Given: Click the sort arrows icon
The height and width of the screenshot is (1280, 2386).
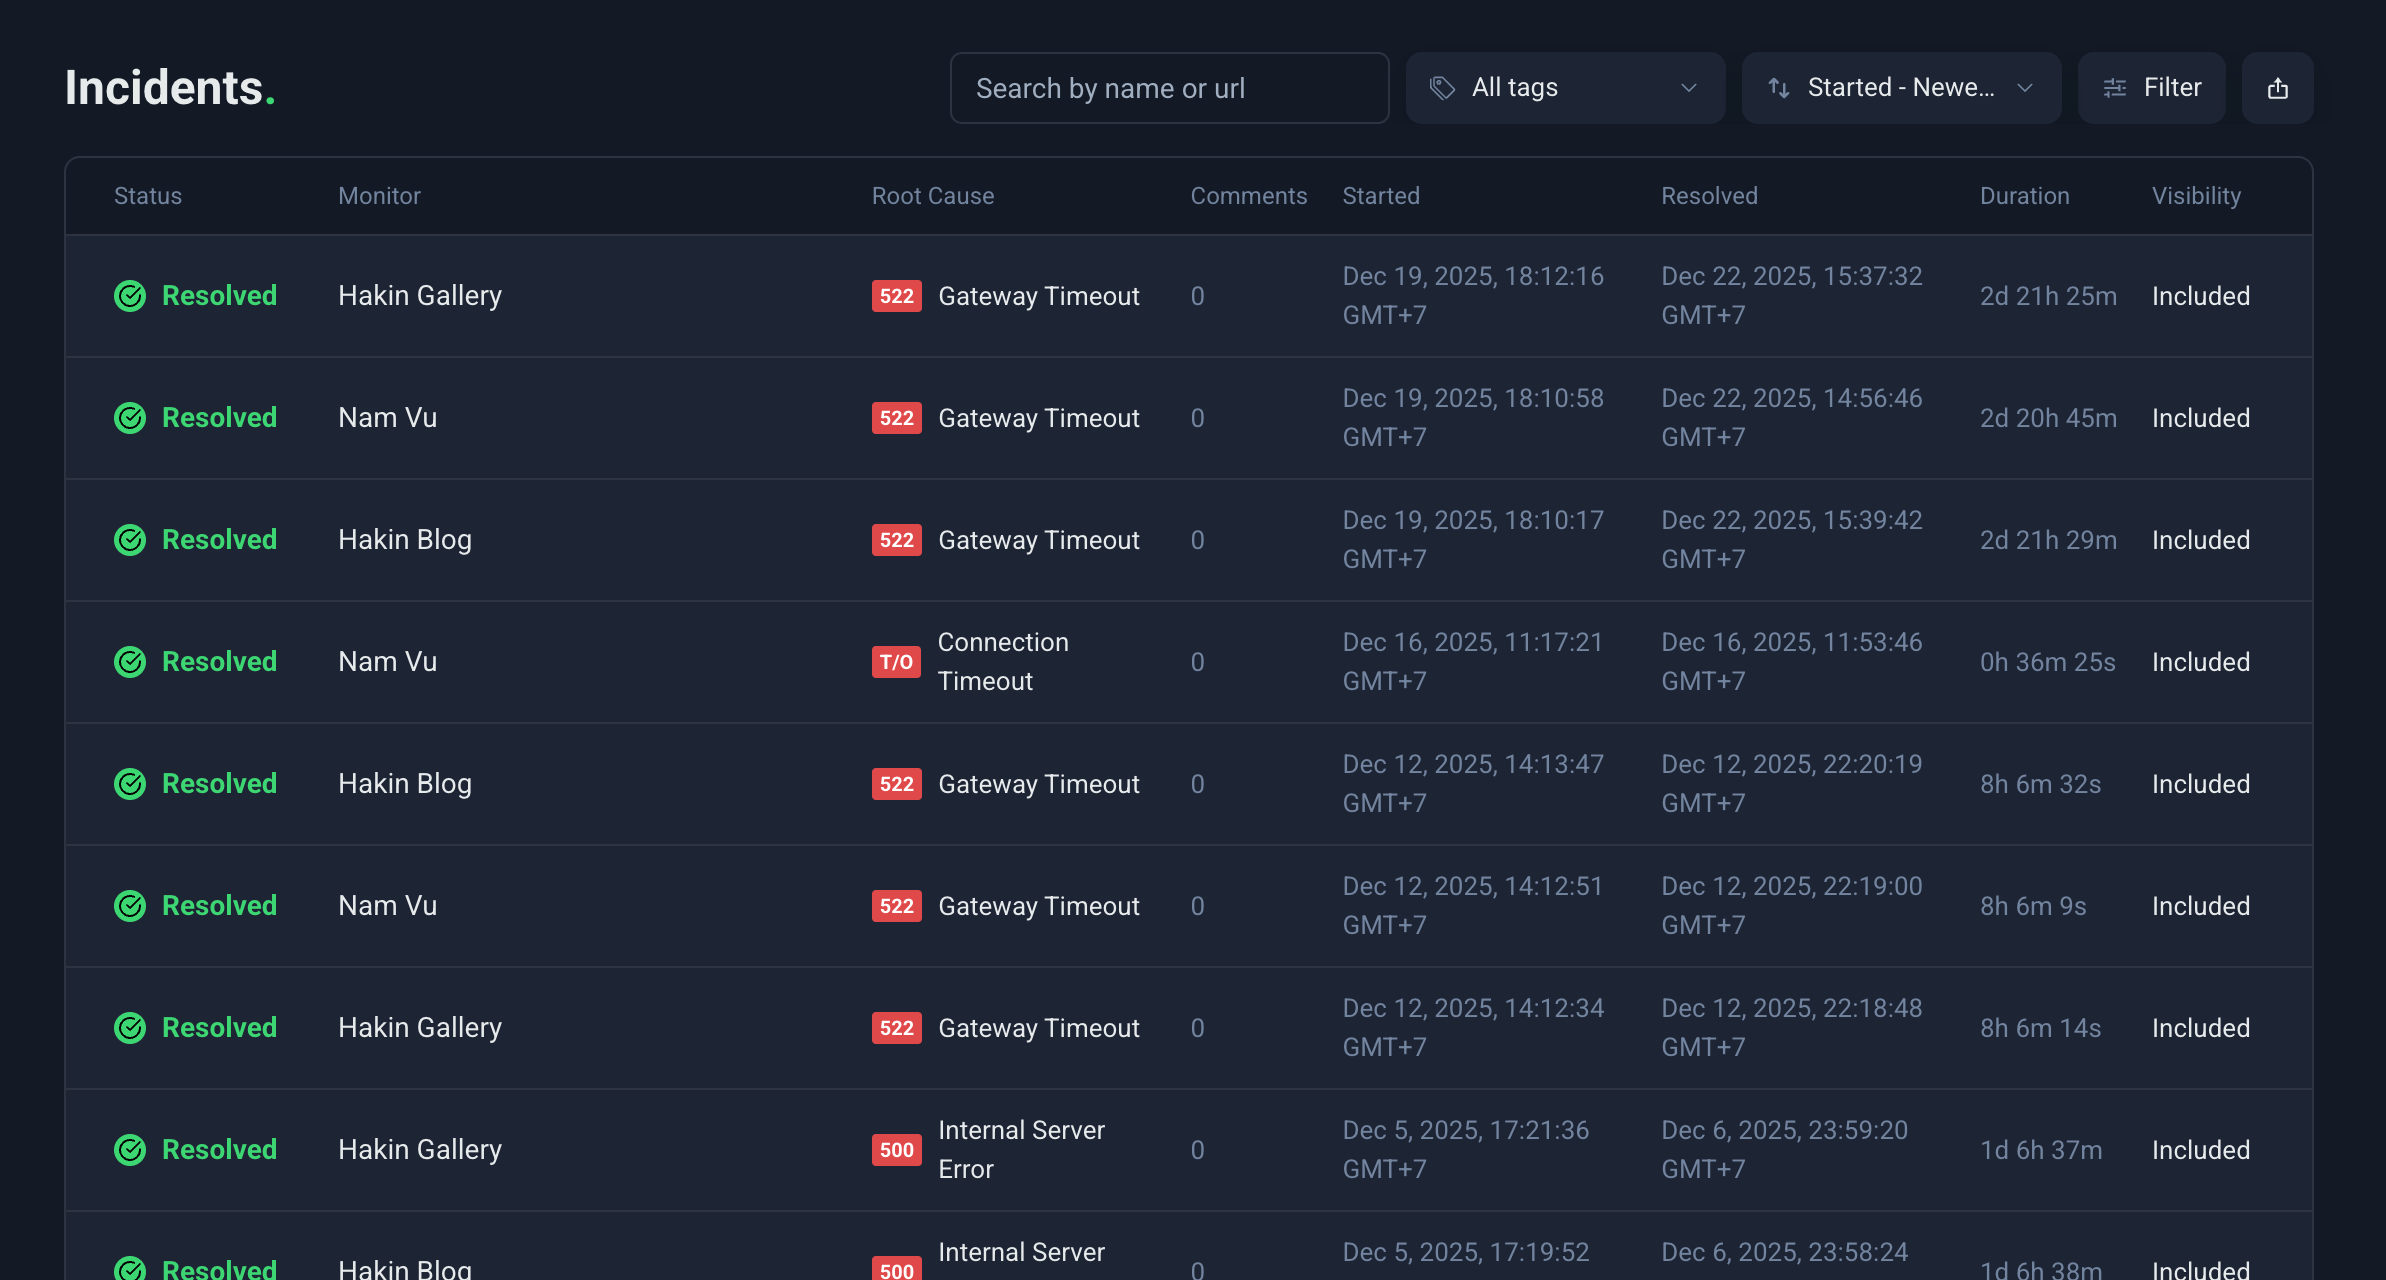Looking at the screenshot, I should pyautogui.click(x=1778, y=88).
